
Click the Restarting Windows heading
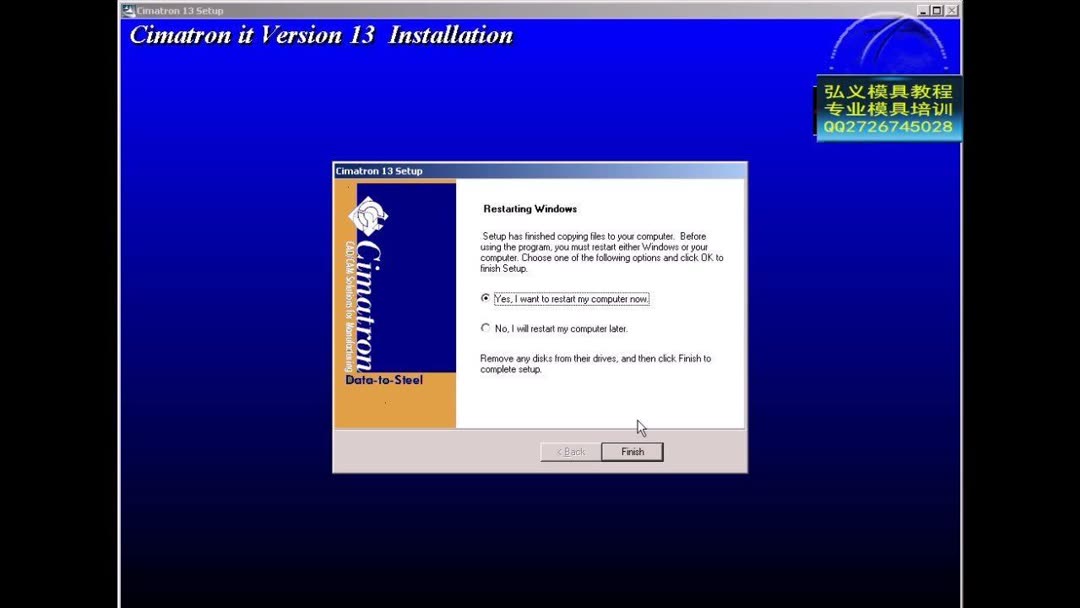pyautogui.click(x=529, y=208)
